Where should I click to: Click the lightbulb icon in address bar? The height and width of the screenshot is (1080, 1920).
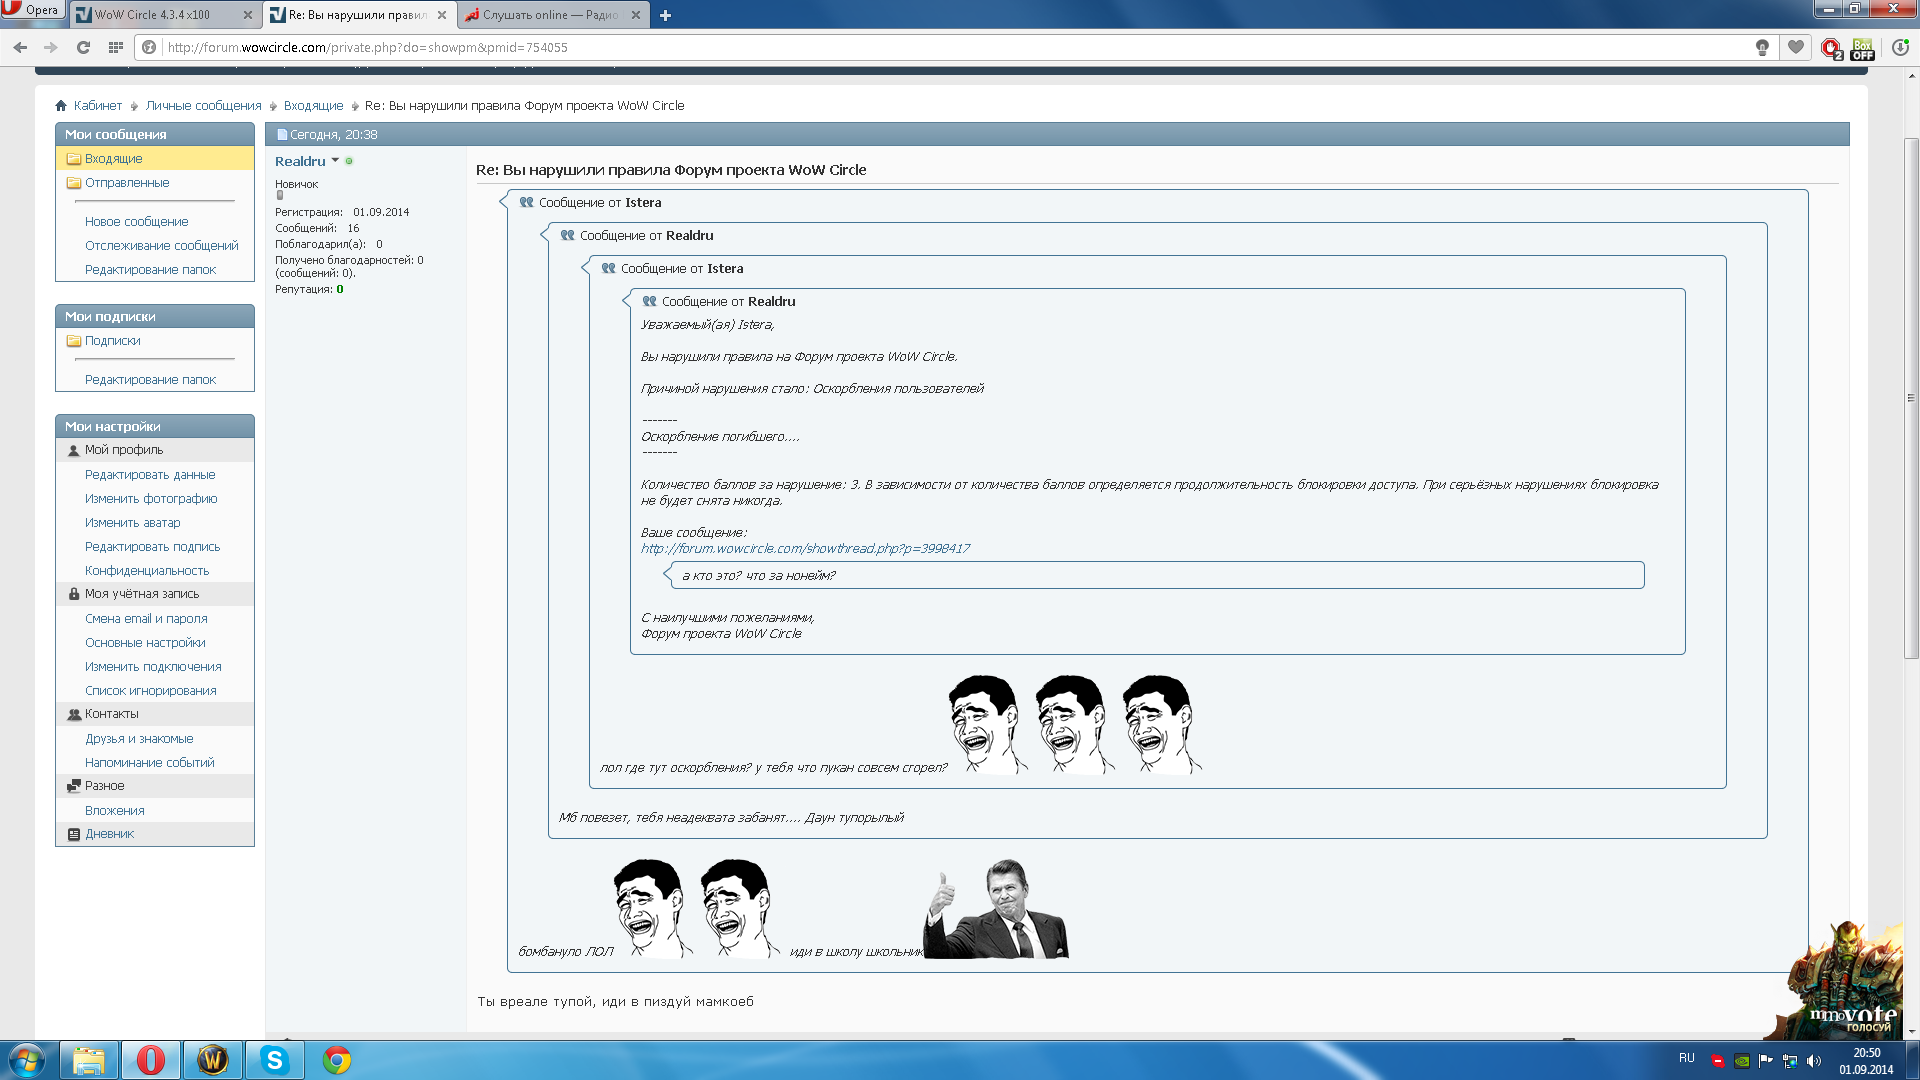(x=1762, y=47)
